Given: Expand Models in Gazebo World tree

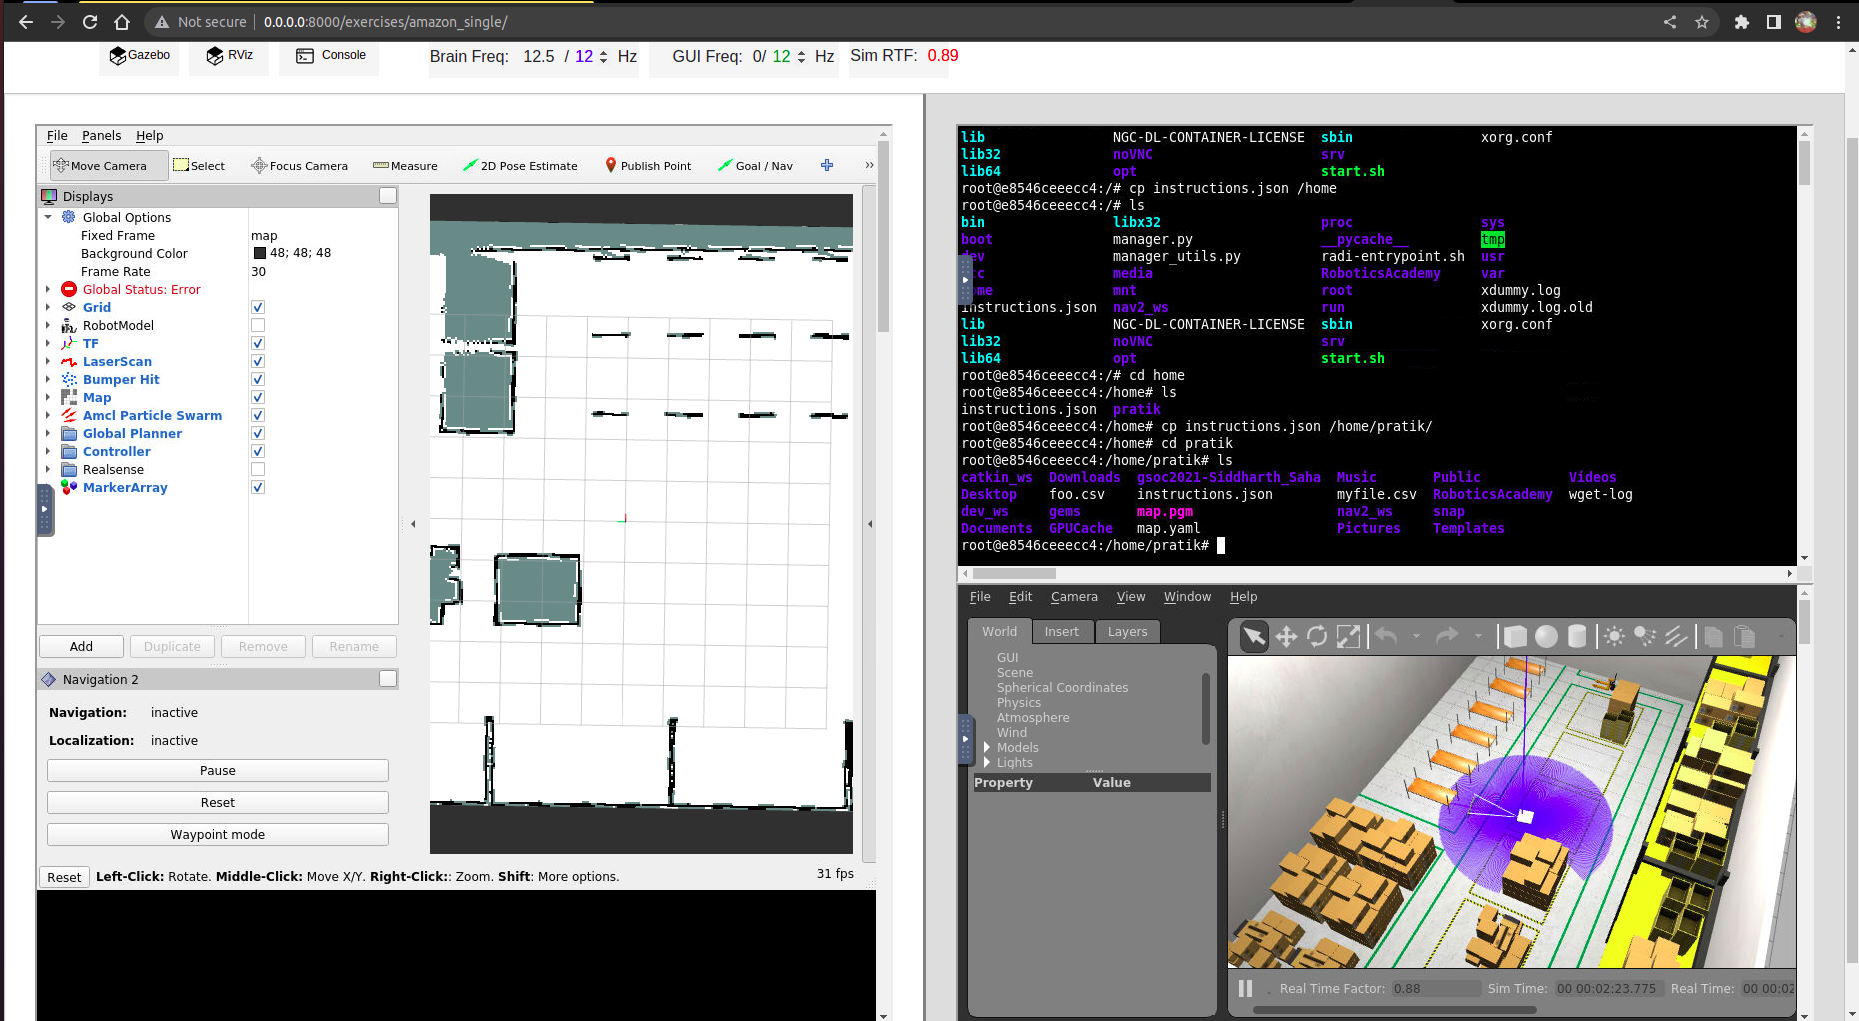Looking at the screenshot, I should [987, 747].
